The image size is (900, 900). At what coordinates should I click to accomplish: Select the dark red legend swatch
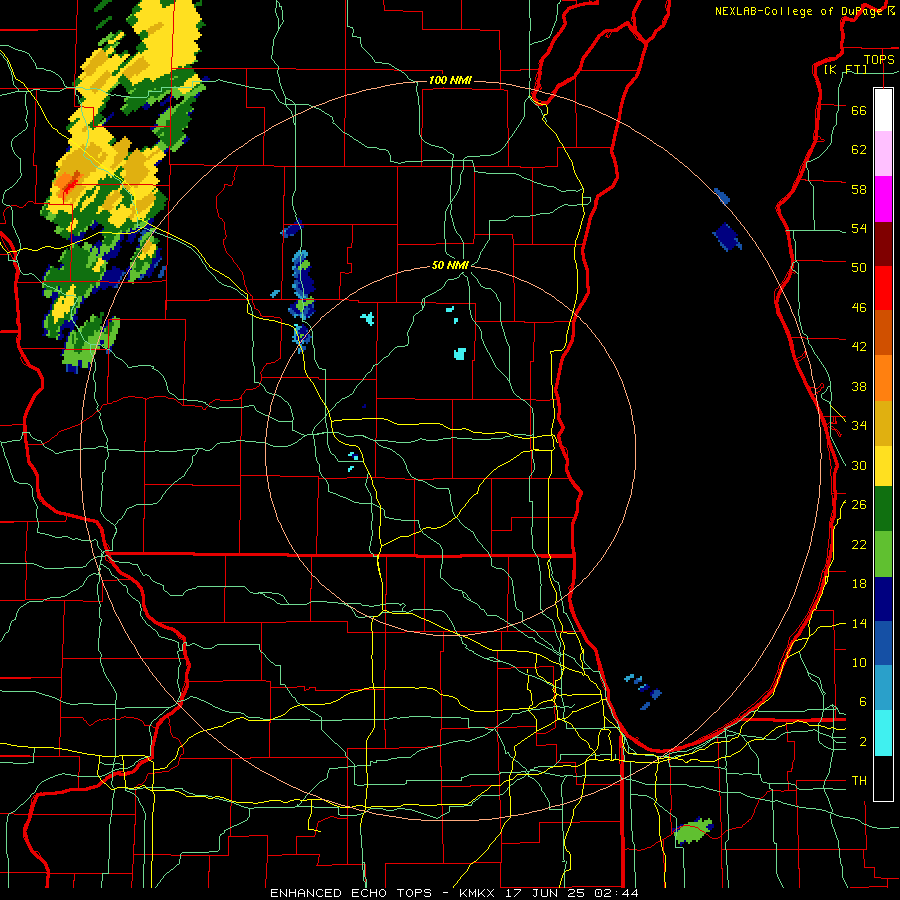(883, 244)
